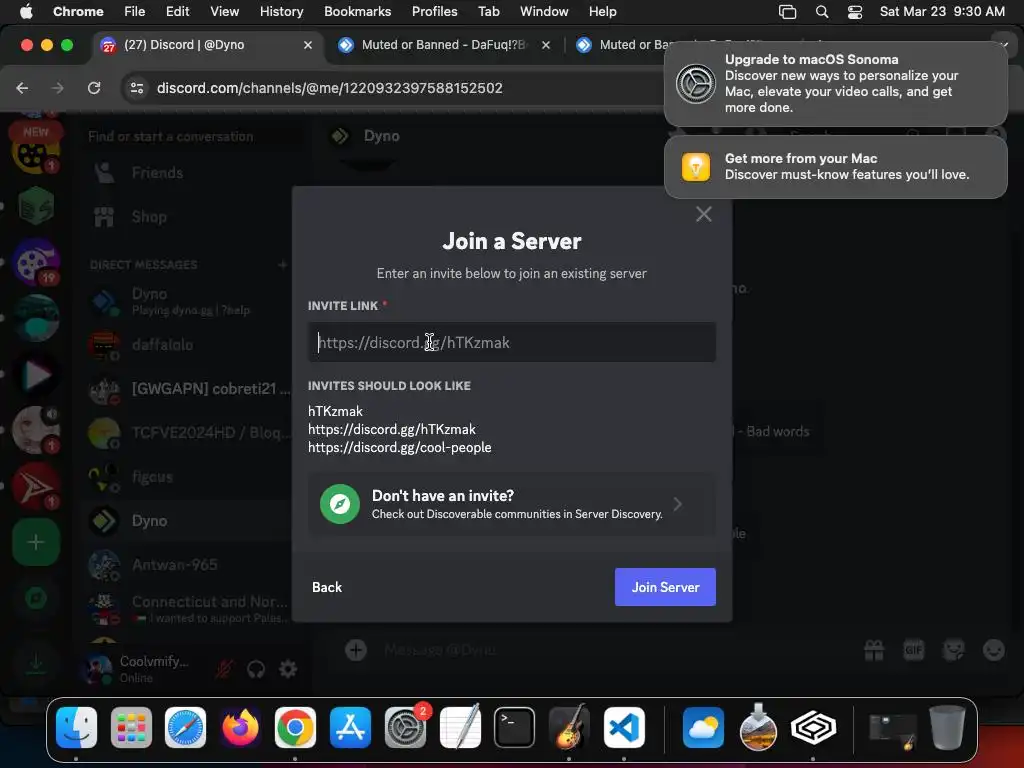
Task: Click the green compass discovery icon
Action: [x=340, y=504]
